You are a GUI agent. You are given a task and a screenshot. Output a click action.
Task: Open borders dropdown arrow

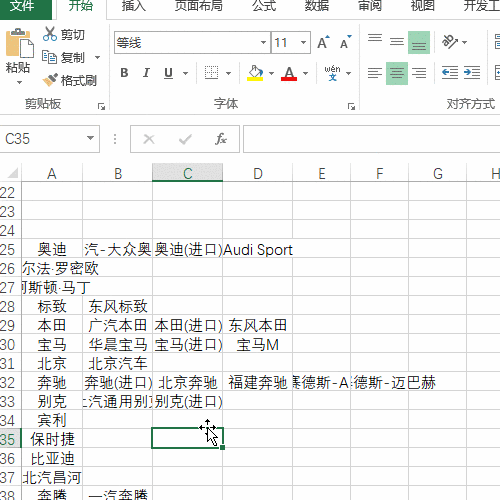[x=228, y=73]
